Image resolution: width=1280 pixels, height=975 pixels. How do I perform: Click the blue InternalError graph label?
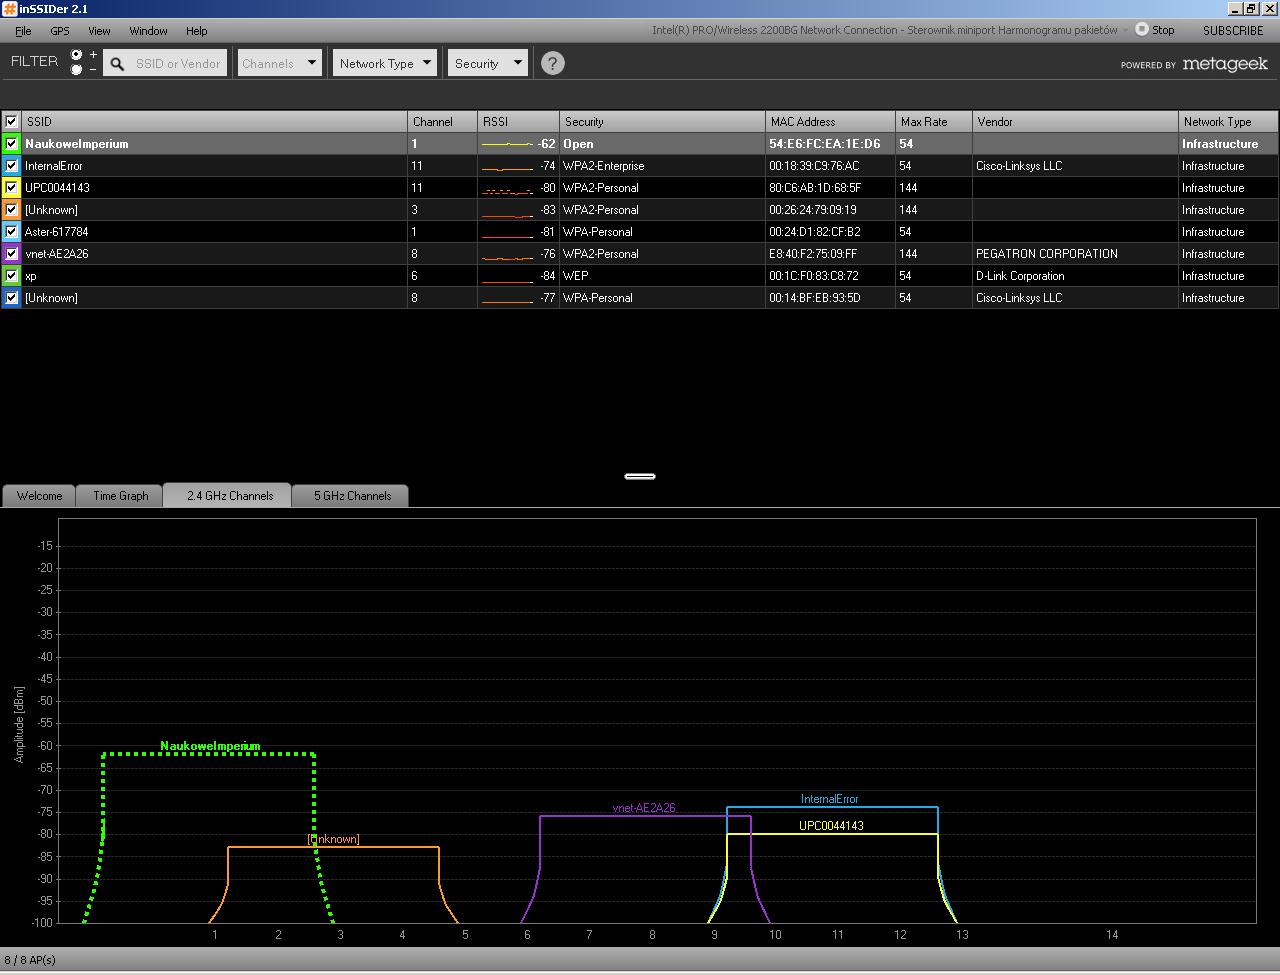(x=830, y=799)
